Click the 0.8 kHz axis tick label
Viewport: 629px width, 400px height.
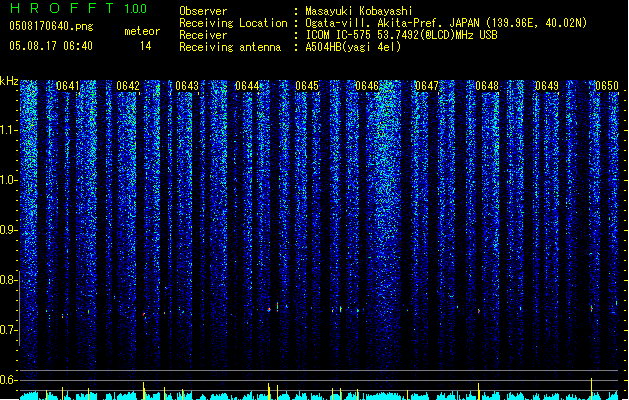8,280
